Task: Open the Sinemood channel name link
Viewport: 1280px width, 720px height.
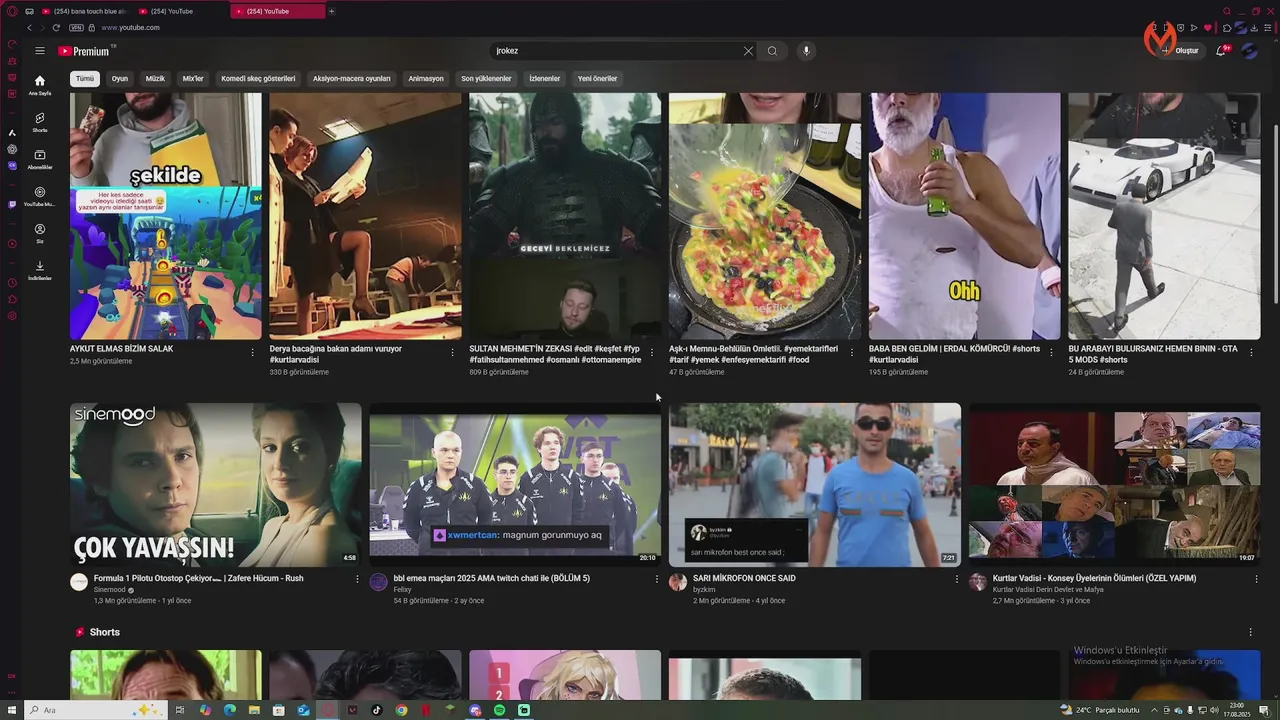Action: (110, 590)
